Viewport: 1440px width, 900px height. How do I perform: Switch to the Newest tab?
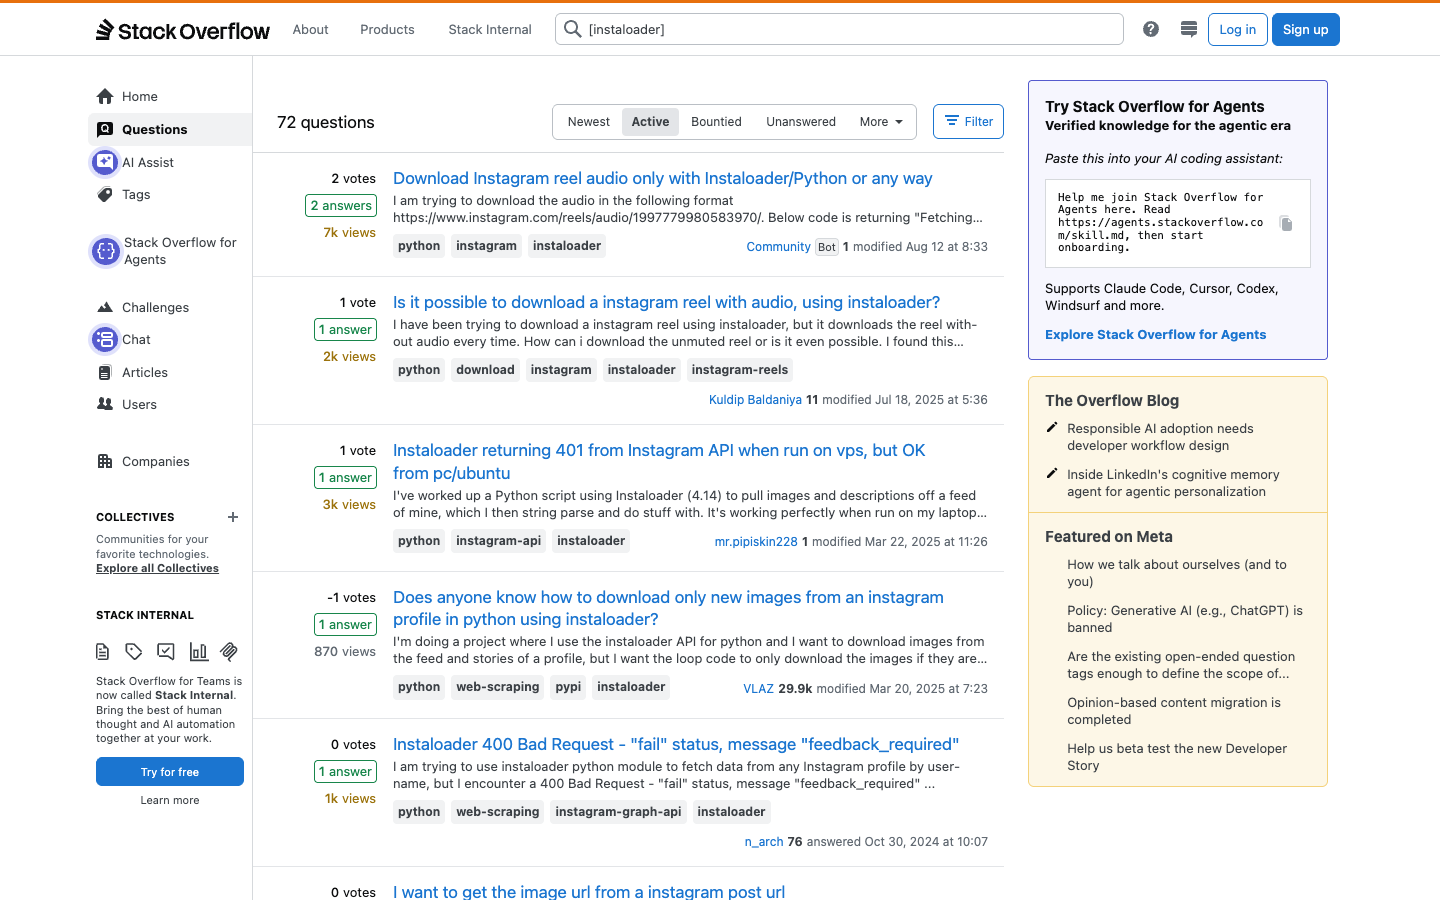(589, 122)
